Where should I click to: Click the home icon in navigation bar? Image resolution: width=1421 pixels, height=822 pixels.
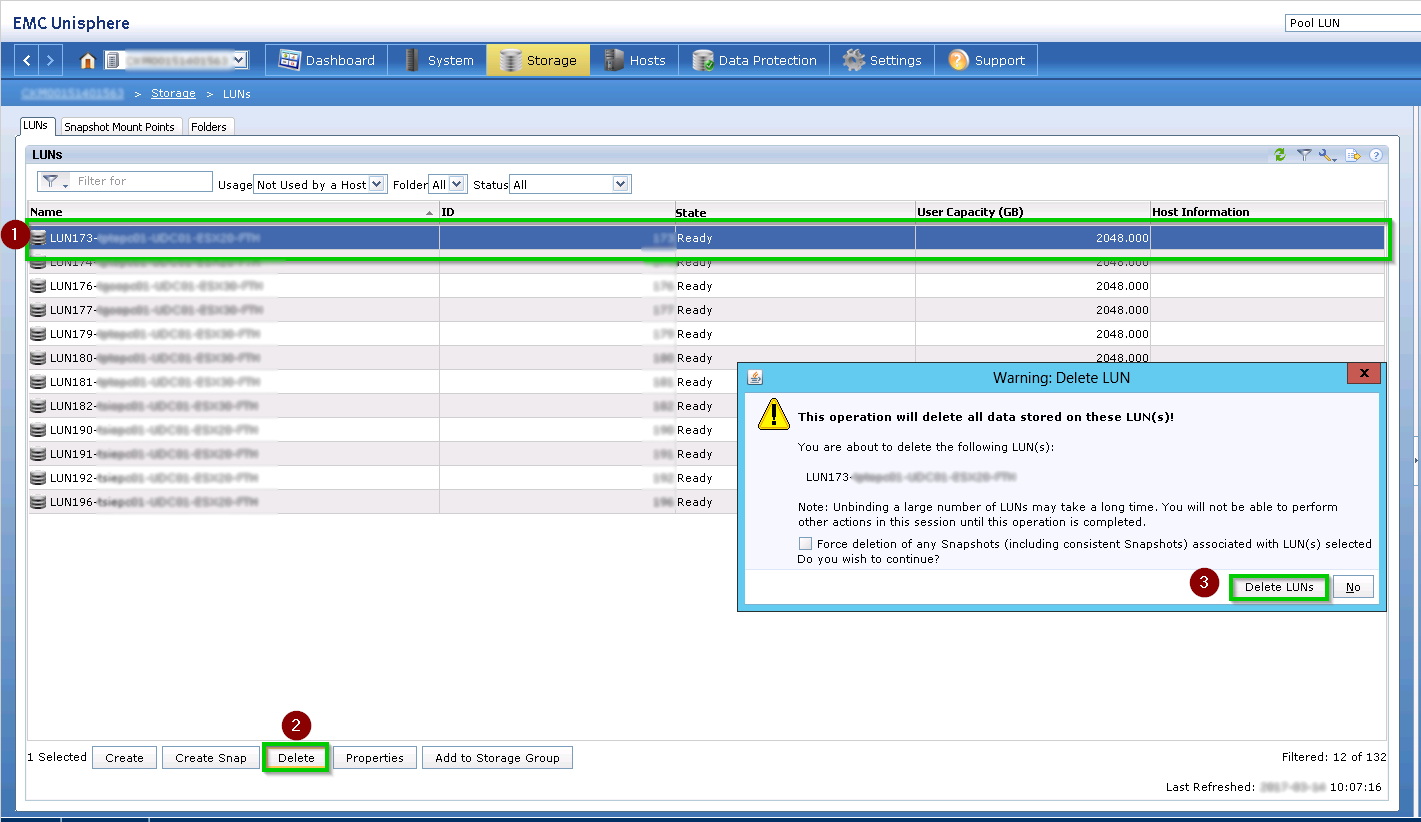point(88,61)
